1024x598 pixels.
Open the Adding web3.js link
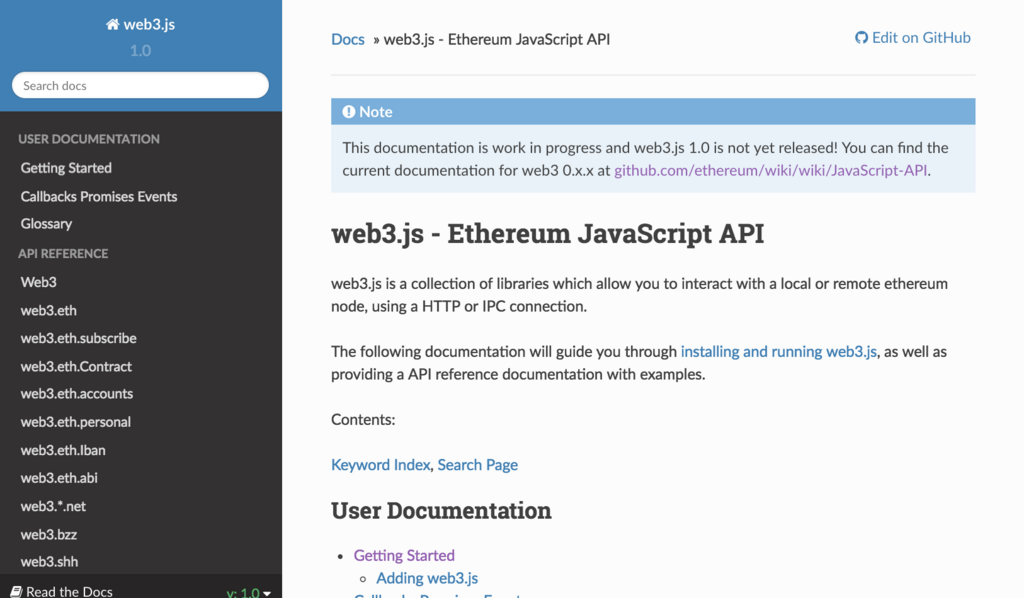coord(427,578)
